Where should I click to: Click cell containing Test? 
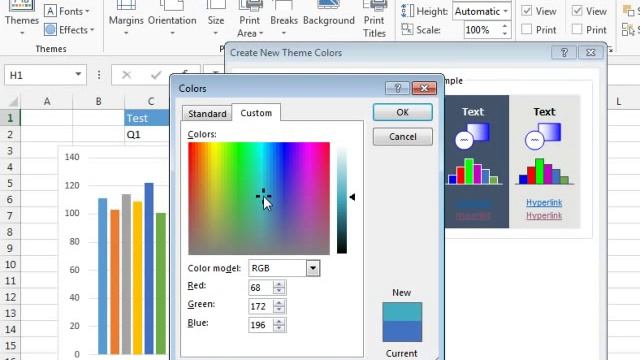147,118
